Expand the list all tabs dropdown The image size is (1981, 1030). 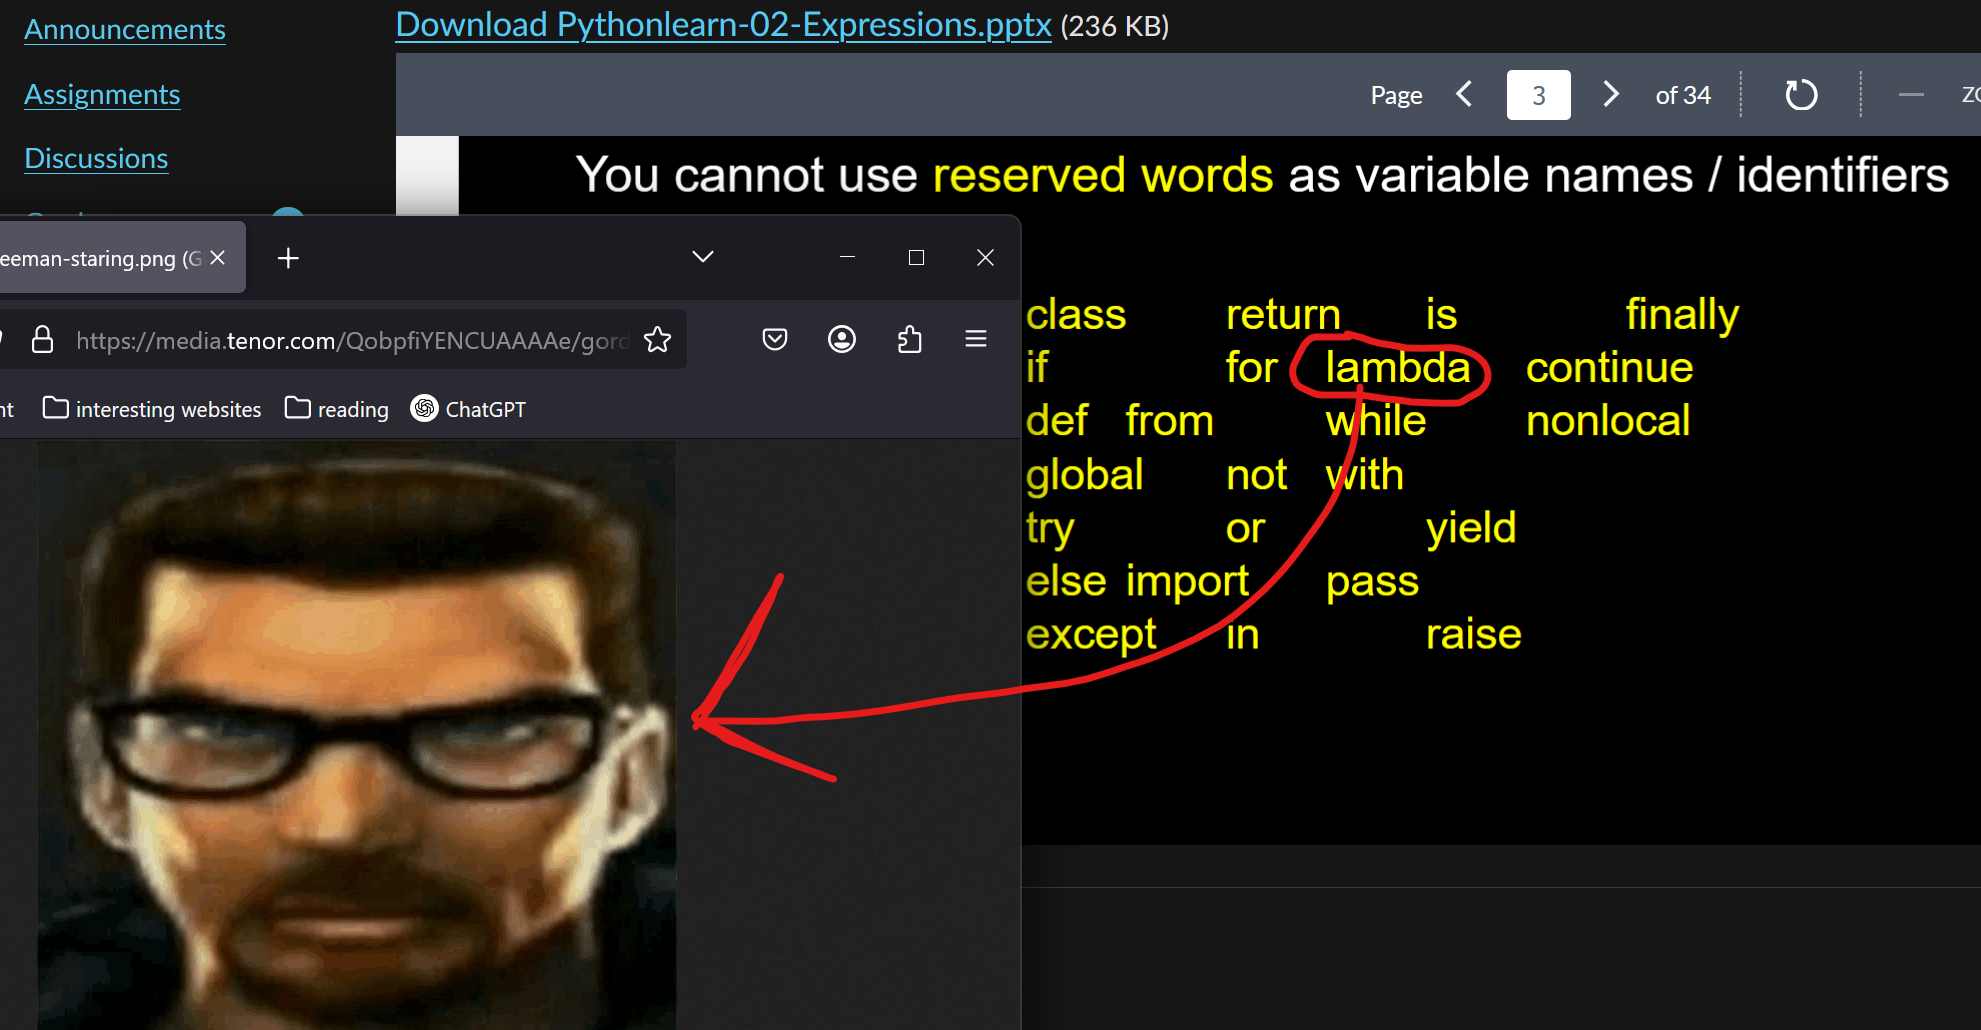pos(703,257)
